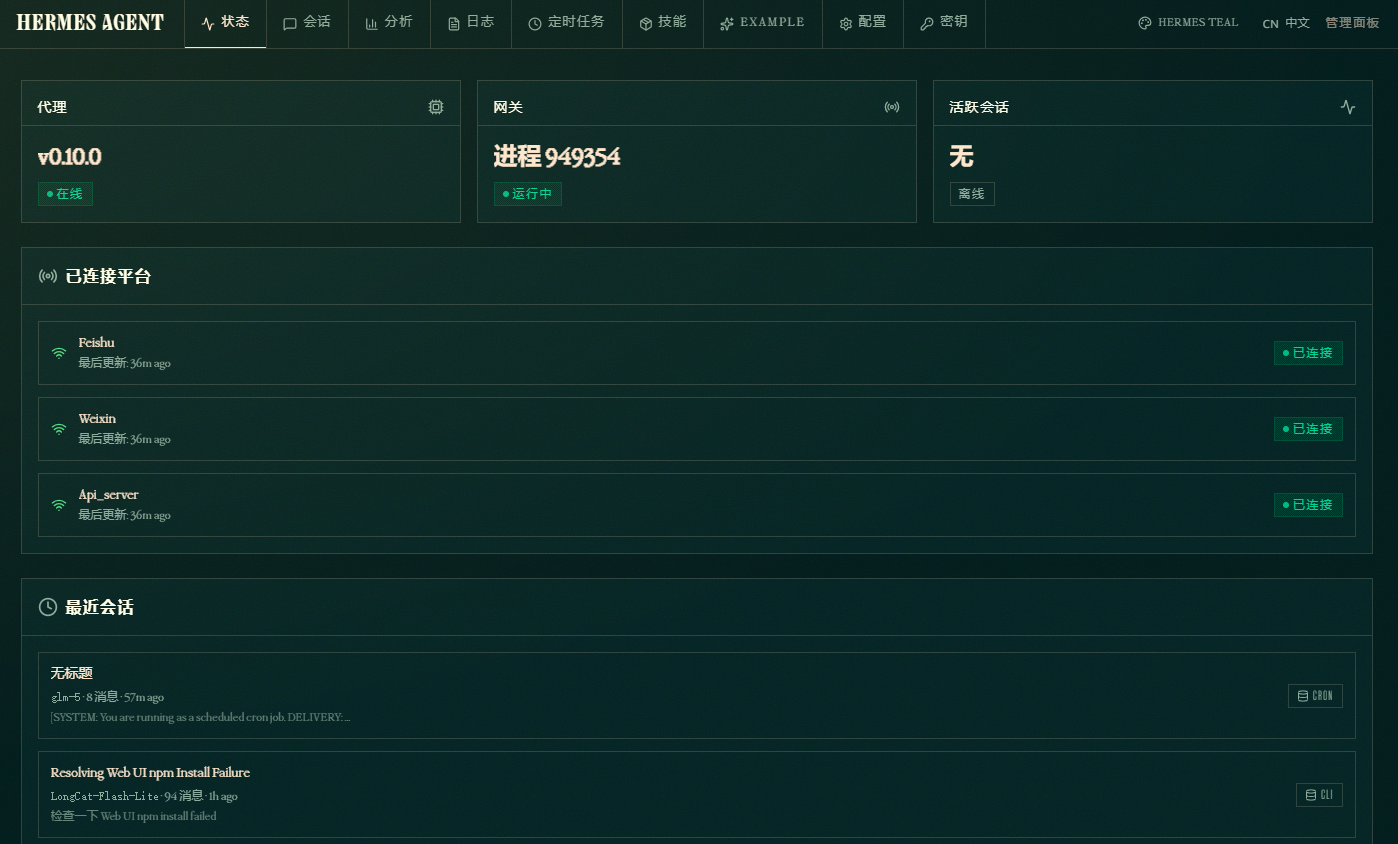Click the CRON badge on the 无标题 session

tap(1315, 695)
